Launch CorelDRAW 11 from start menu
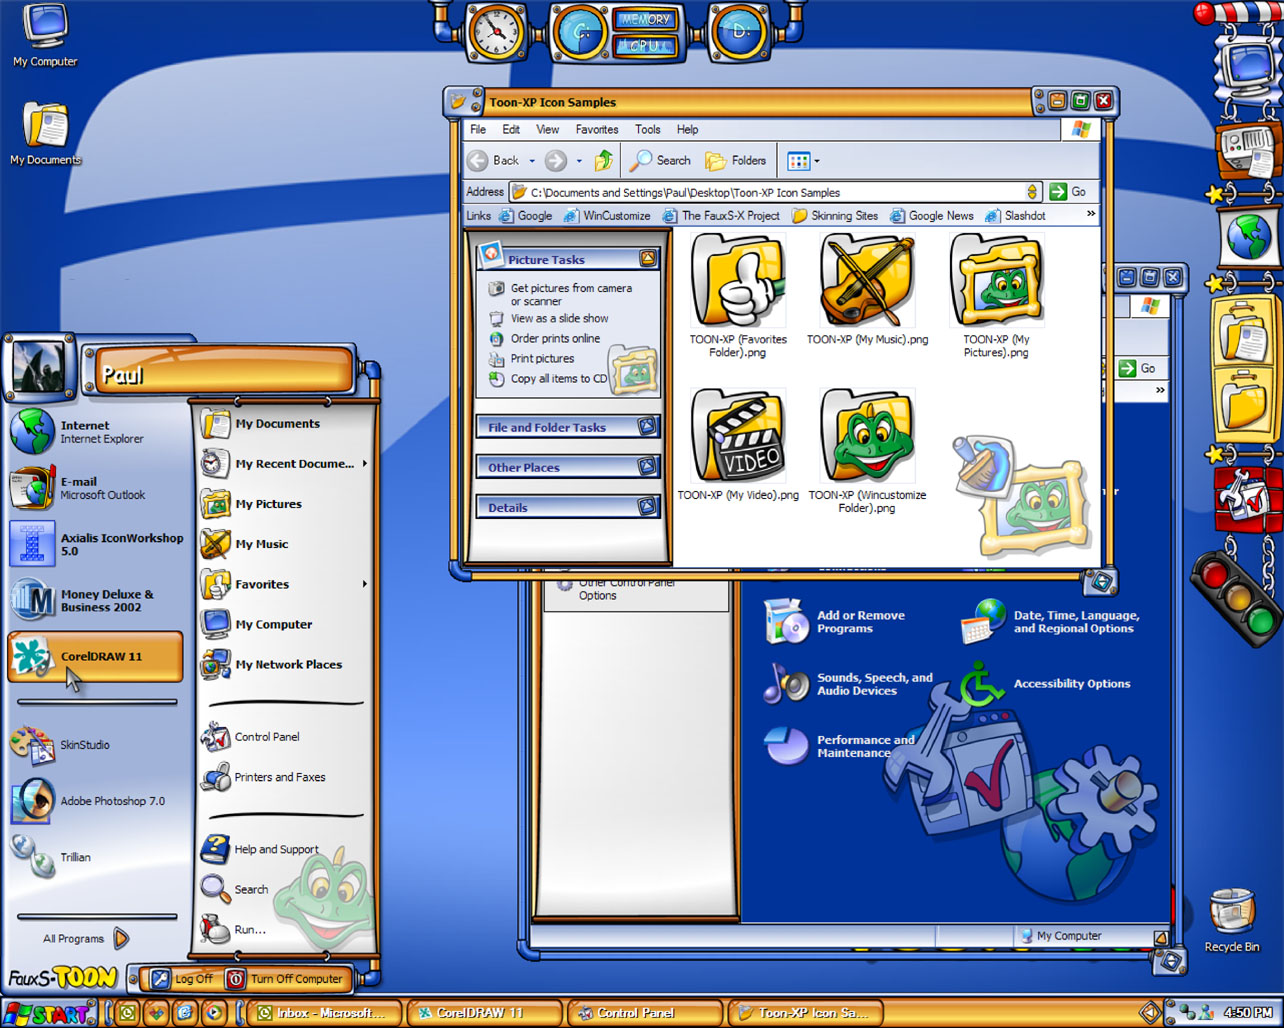 pos(96,657)
